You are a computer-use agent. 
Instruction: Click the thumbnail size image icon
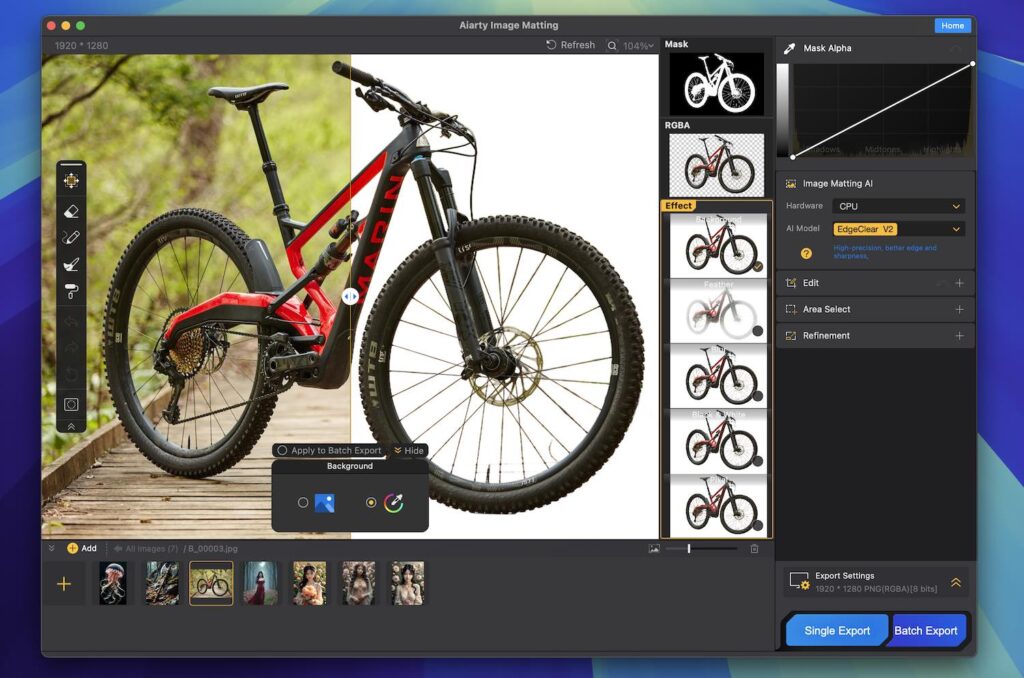point(654,549)
